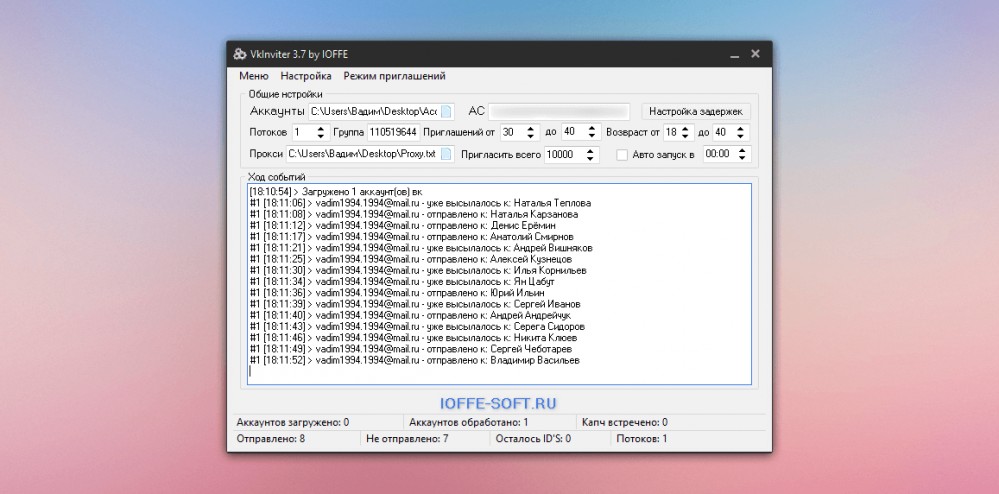The width and height of the screenshot is (999, 494).
Task: Click the Группа ID input field
Action: [393, 133]
